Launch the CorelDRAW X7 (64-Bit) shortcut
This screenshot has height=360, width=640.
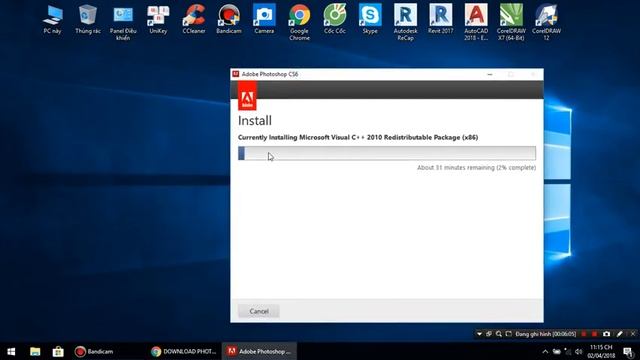(511, 22)
